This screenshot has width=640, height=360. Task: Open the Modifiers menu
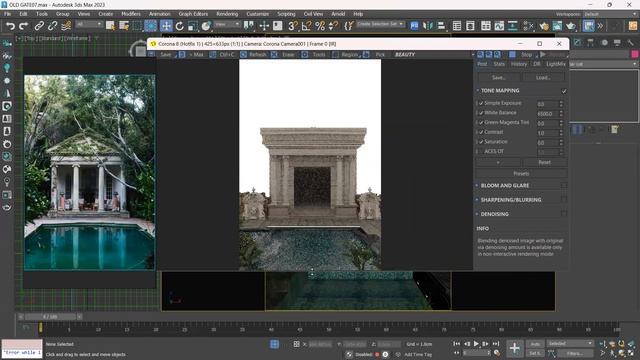click(x=131, y=14)
